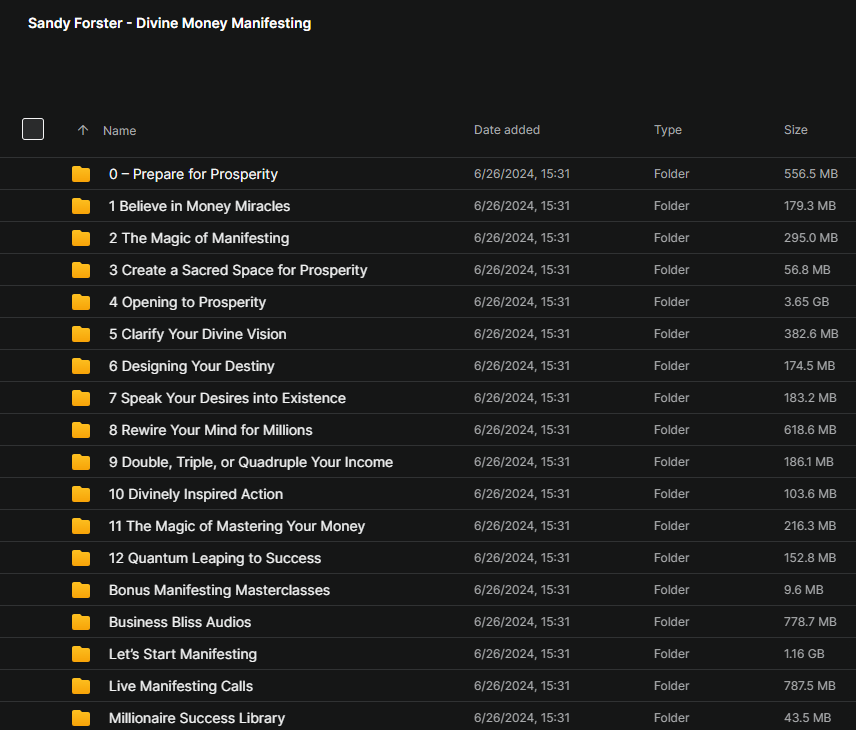Open 5 Clarify Your Divine Vision folder
856x730 pixels.
click(x=198, y=334)
